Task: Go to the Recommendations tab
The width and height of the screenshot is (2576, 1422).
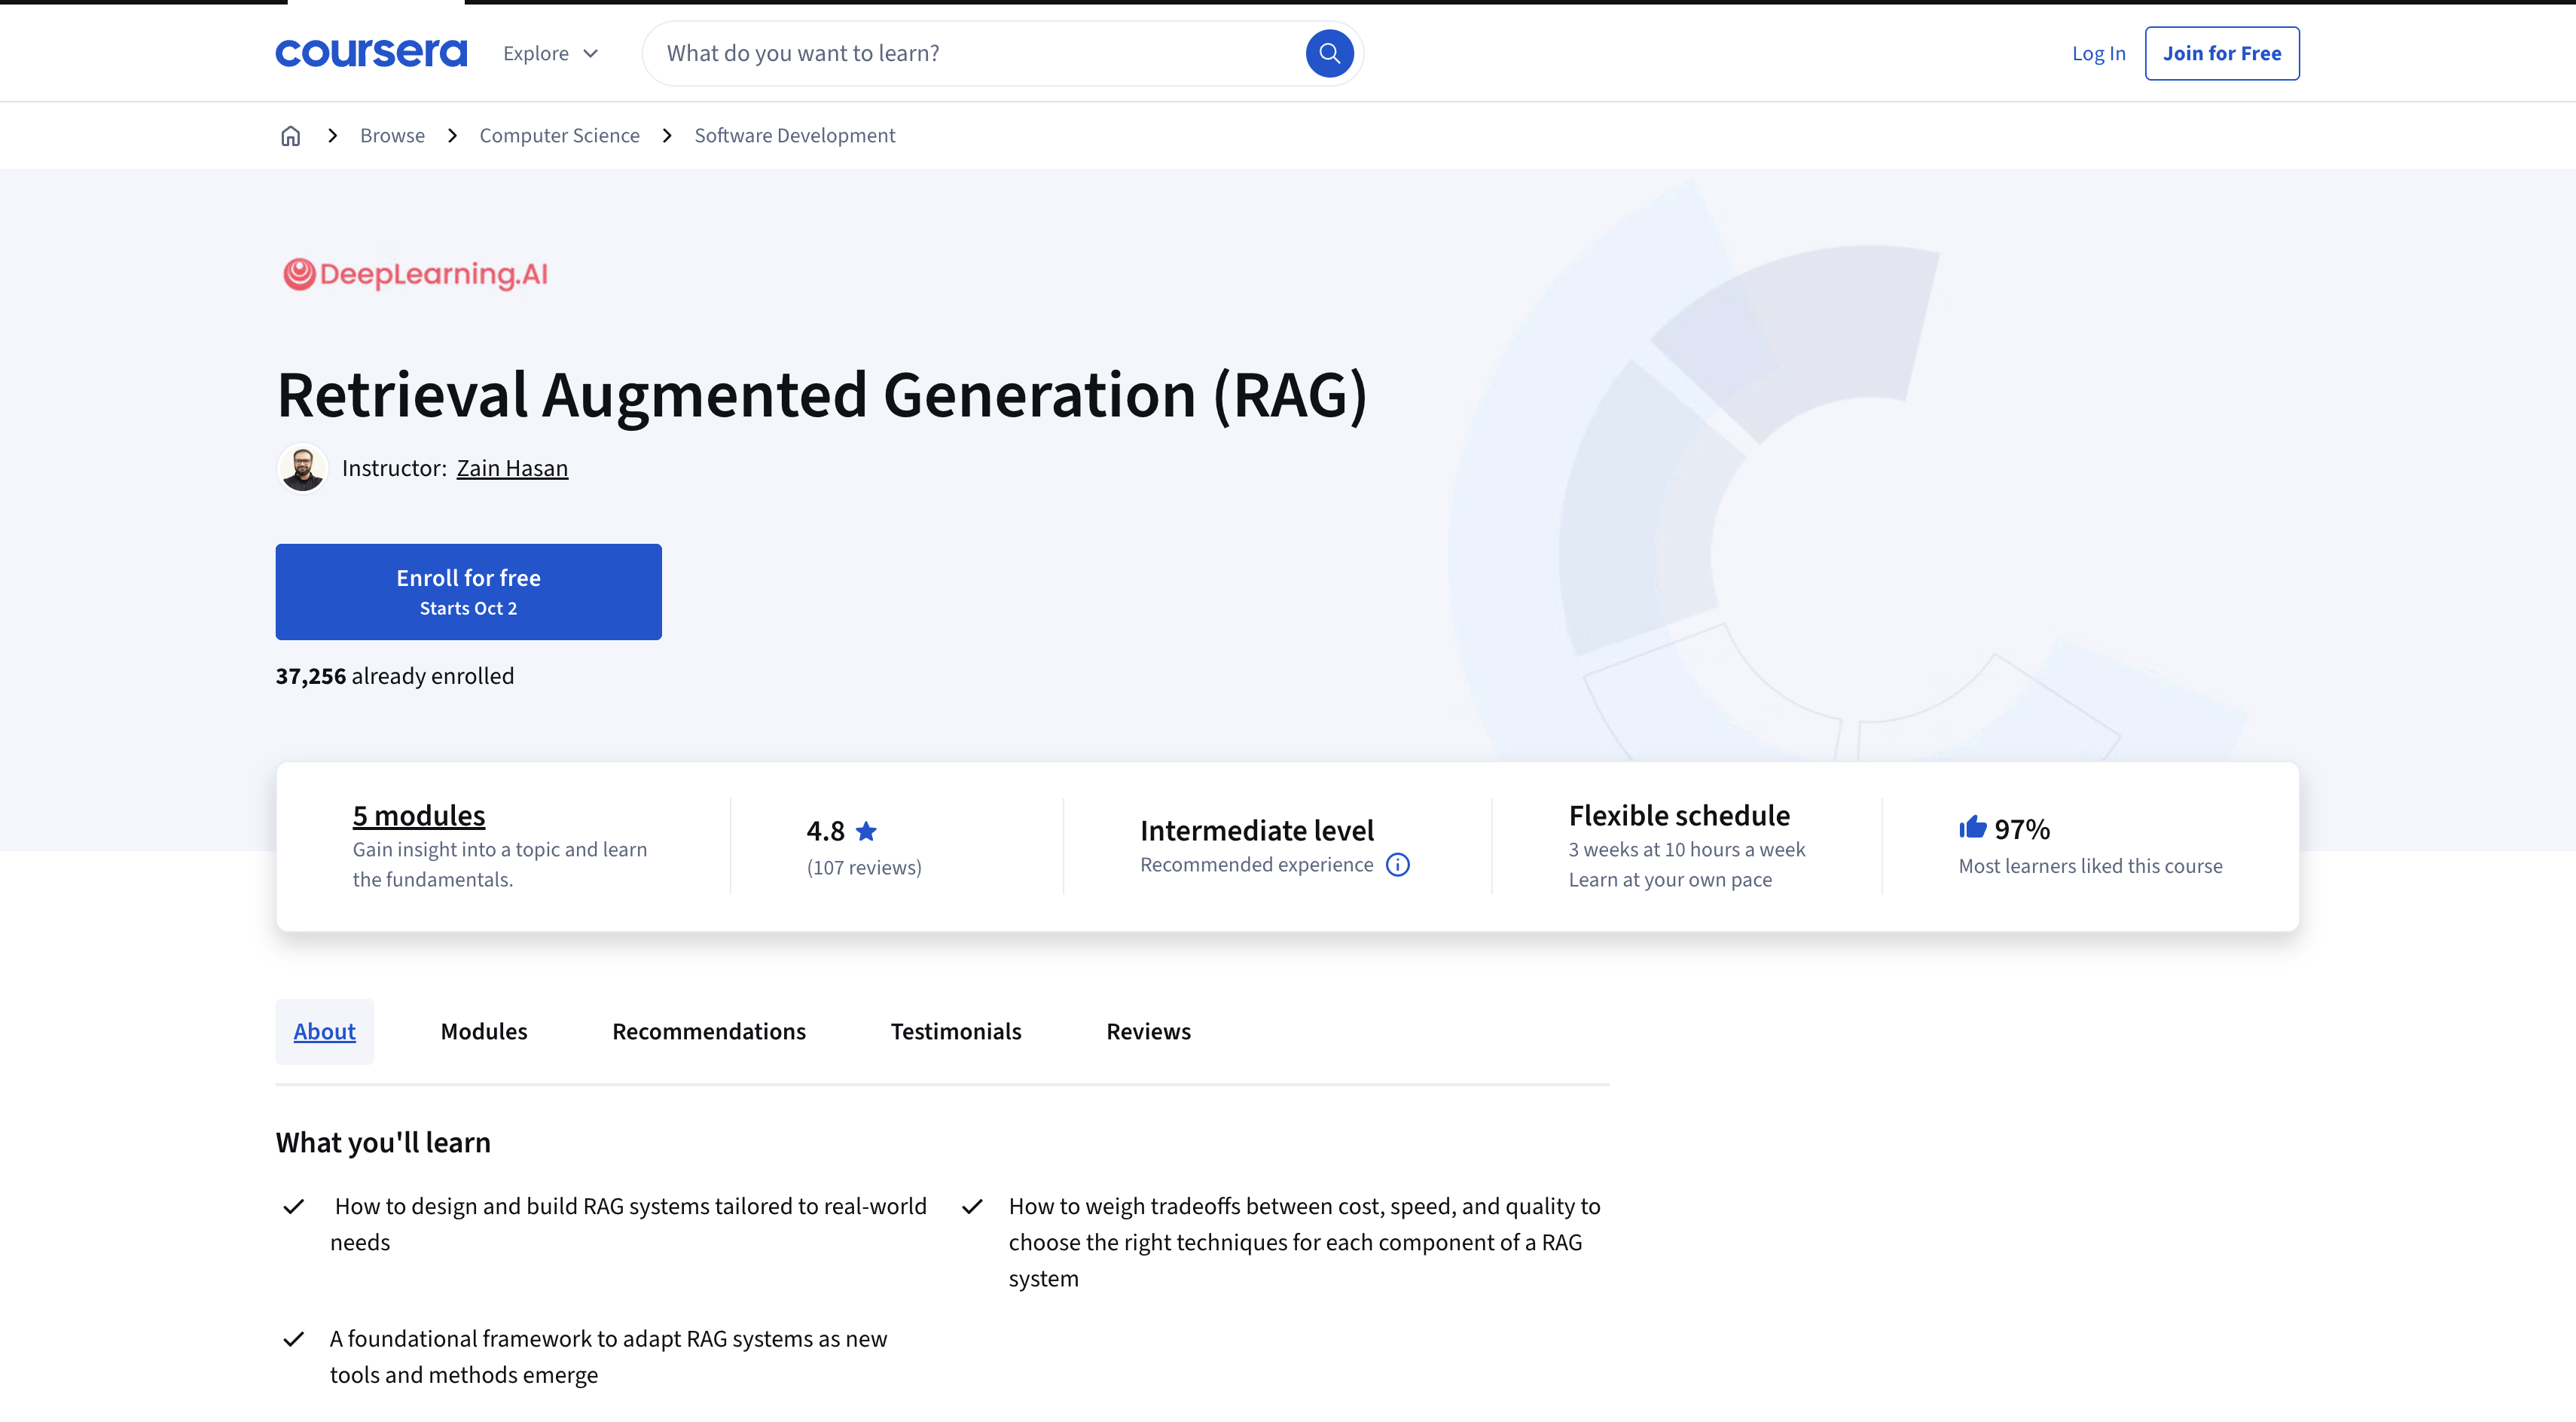Action: click(x=708, y=1031)
